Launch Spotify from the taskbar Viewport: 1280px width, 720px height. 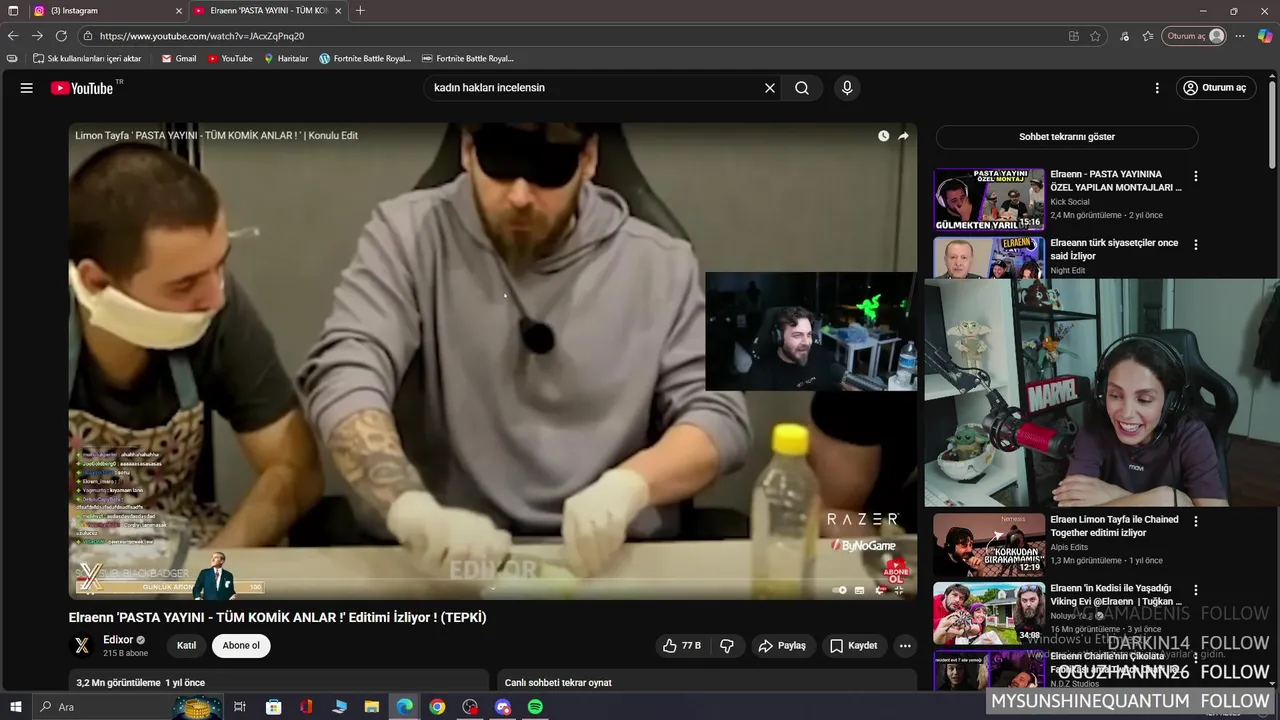535,707
